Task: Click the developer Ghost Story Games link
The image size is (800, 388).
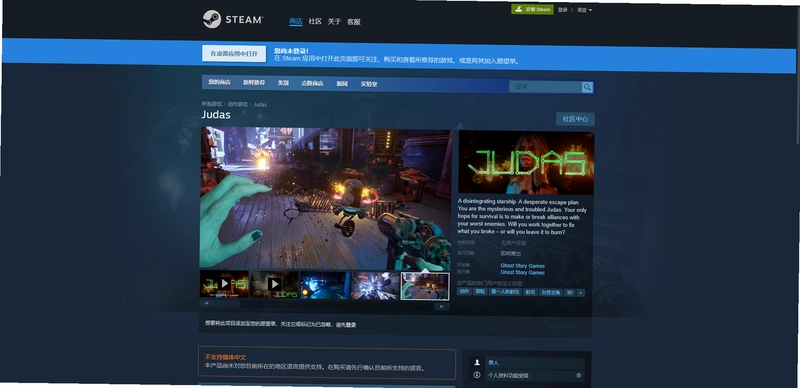Action: coord(522,266)
